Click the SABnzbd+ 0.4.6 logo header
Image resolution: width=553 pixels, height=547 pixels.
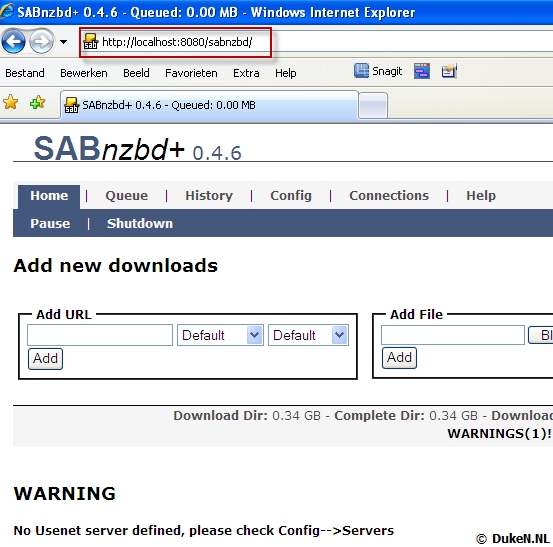[138, 148]
